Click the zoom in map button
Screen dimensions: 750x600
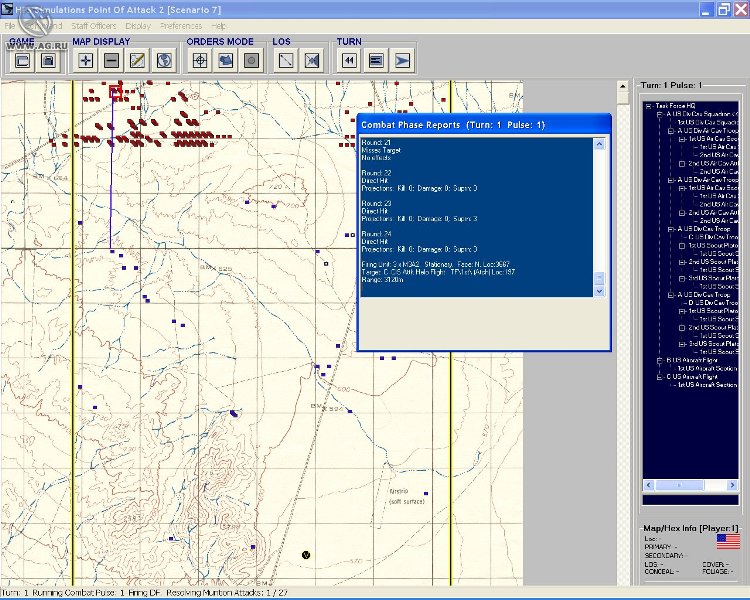coord(86,60)
